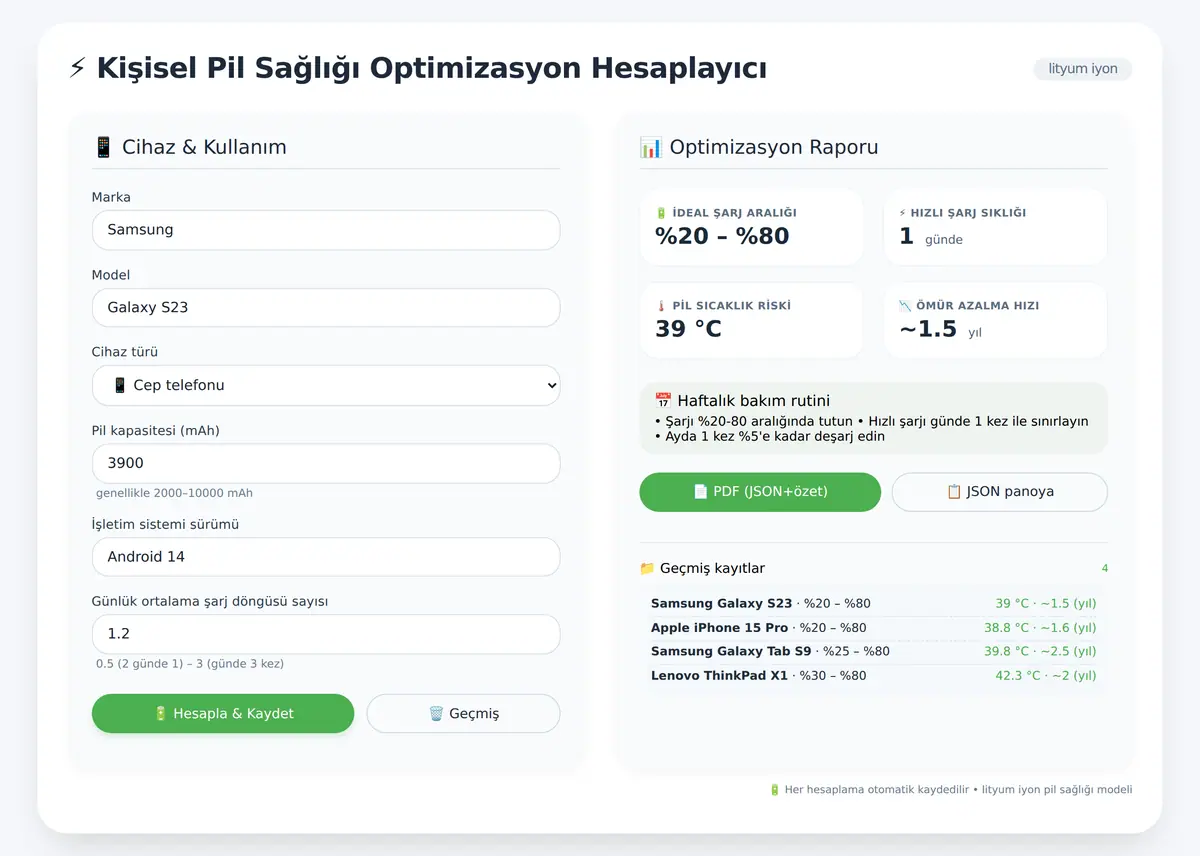The width and height of the screenshot is (1200, 856).
Task: Click the daily charge cycle field showing 1.2
Action: [326, 634]
